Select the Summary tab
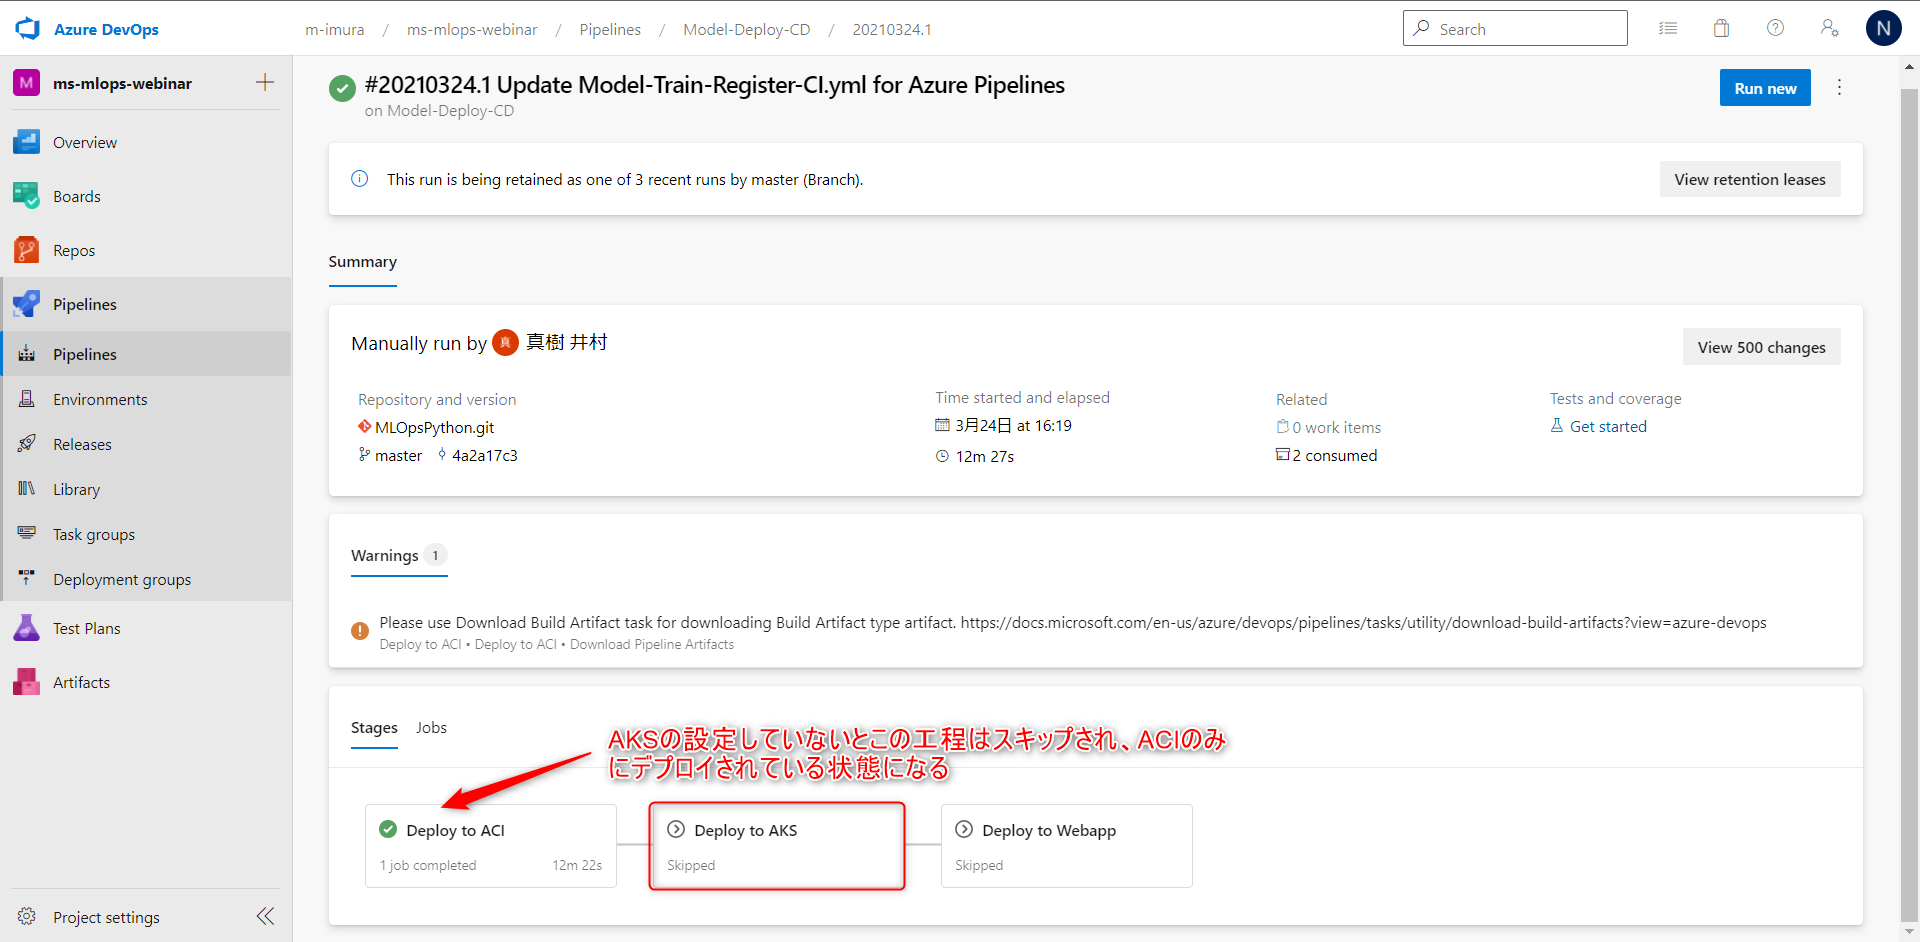 tap(362, 262)
